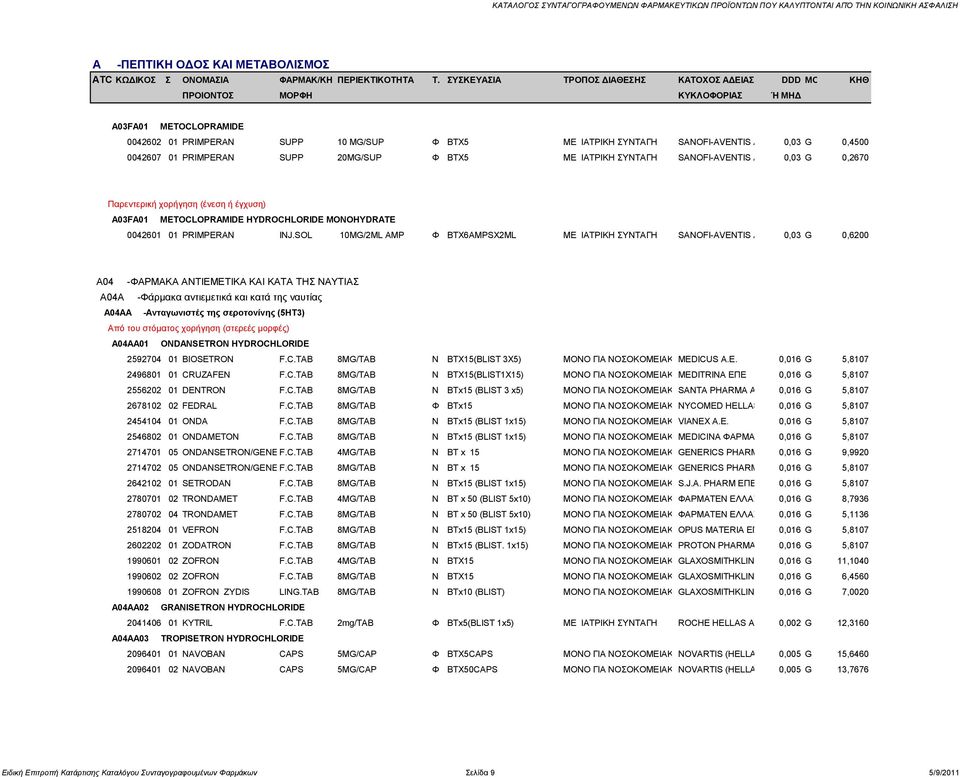Click the heading Α -ΠΕΠΤΙΚΗ ΟΔΟΣ ΚΑΙ ΜΕΤΑΒΟΛΙΣΜΟΣ
The height and width of the screenshot is (777, 960).
(x=211, y=64)
